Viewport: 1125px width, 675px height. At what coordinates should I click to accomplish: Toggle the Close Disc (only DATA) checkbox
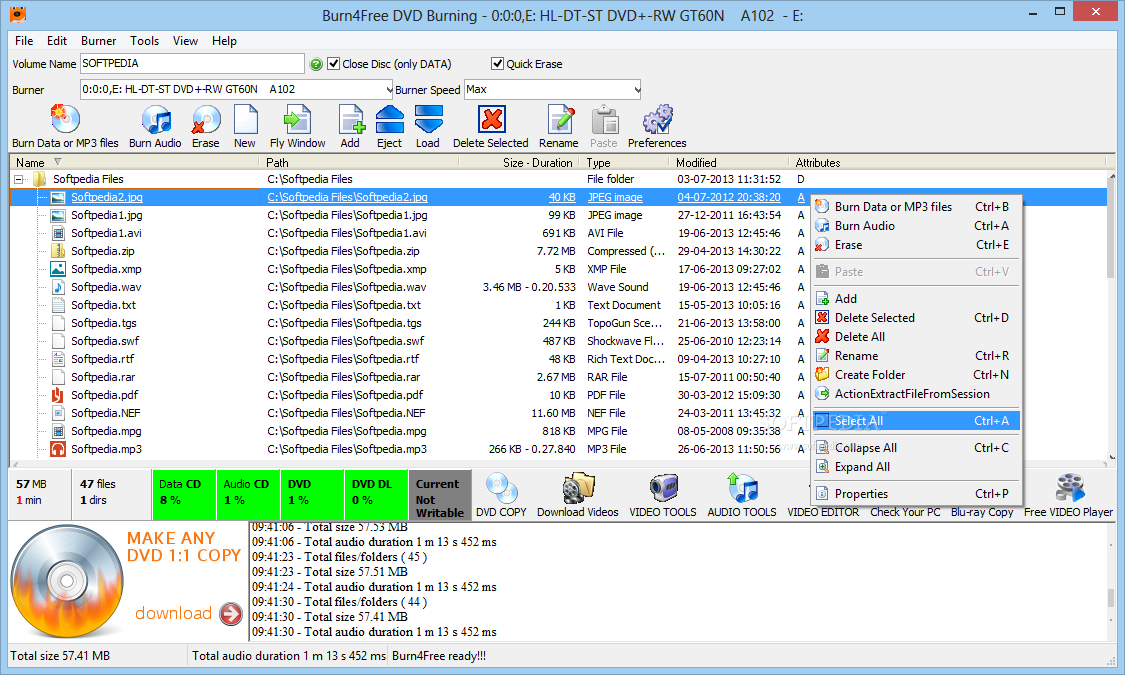[x=333, y=63]
